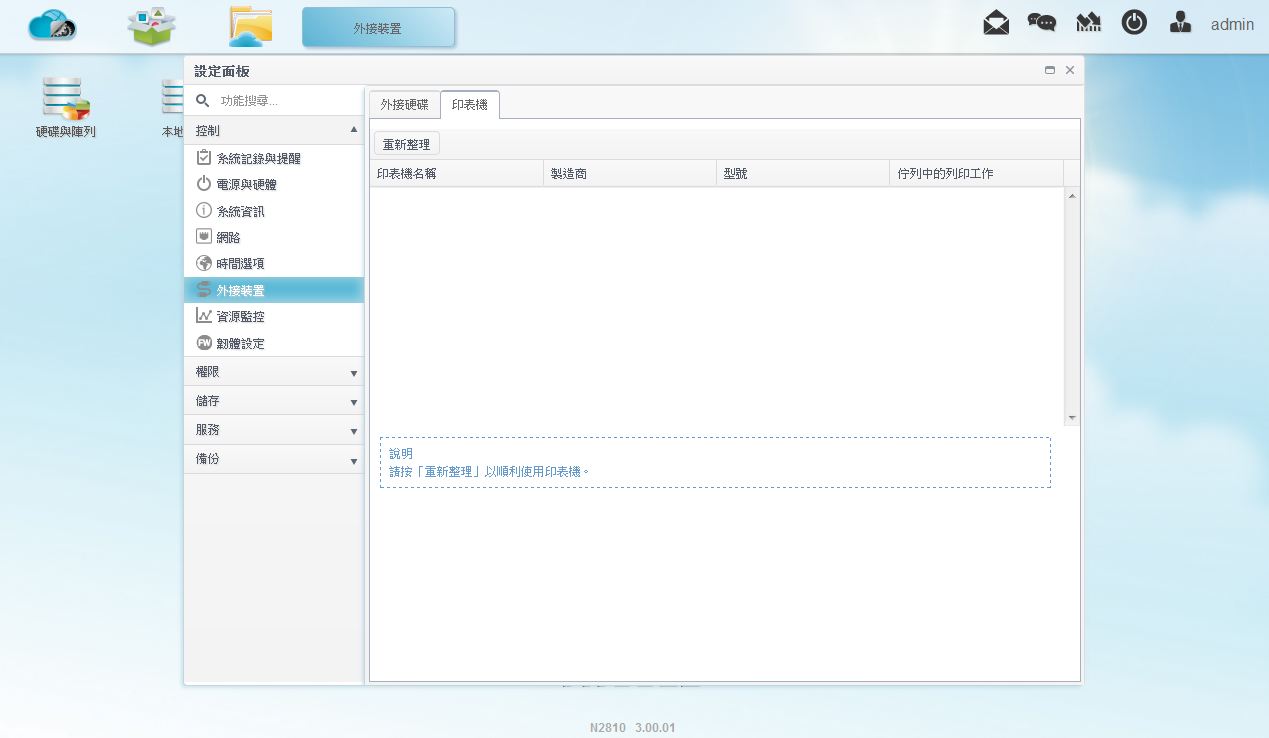The width and height of the screenshot is (1269, 738).
Task: Expand the 服務 section
Action: [x=274, y=430]
